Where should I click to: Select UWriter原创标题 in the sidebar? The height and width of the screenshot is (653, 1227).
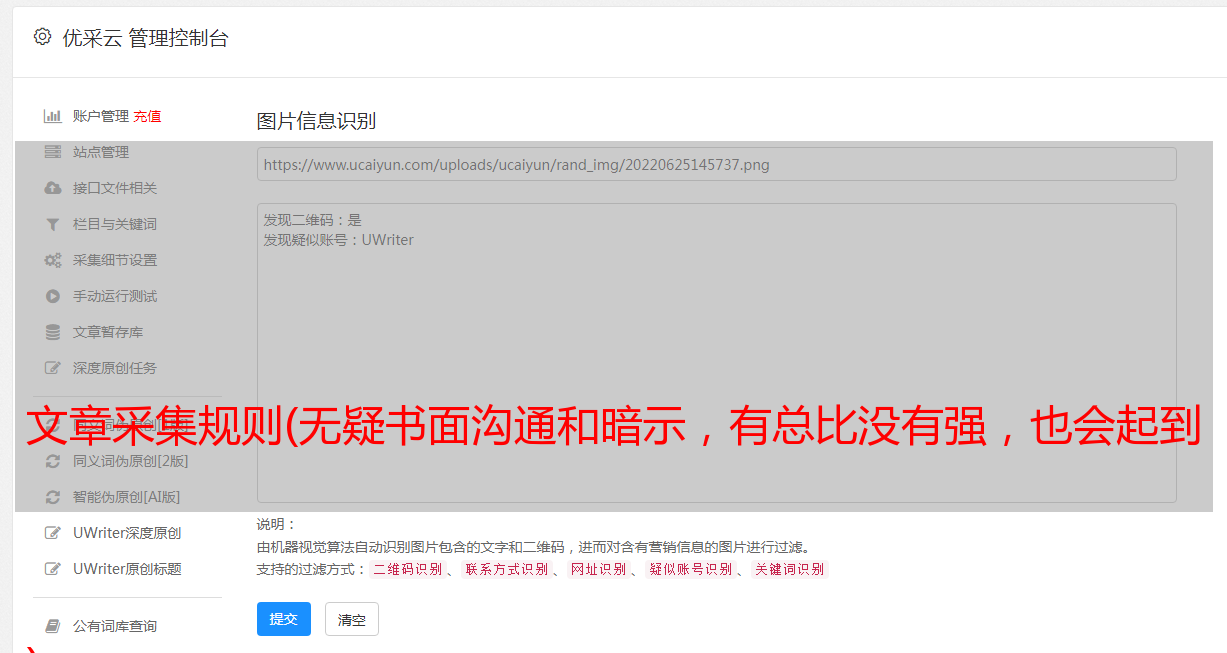coord(126,569)
